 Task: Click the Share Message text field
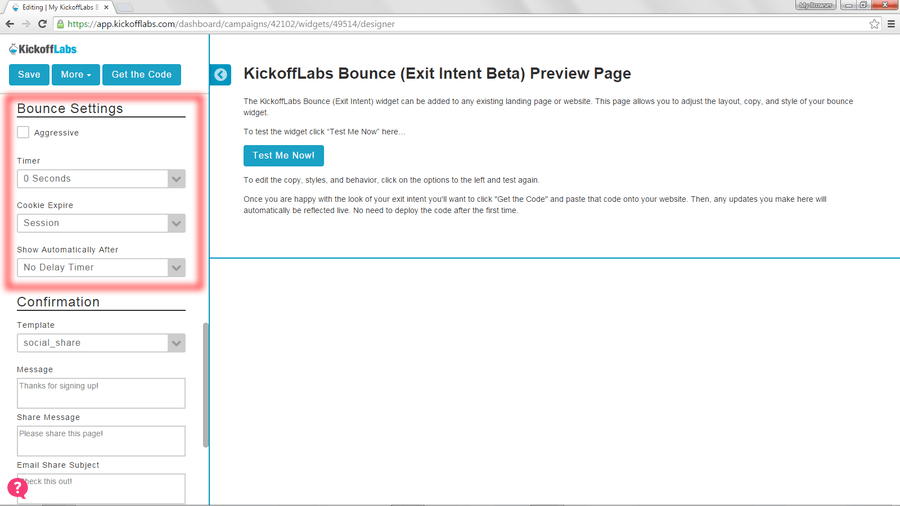pos(101,441)
